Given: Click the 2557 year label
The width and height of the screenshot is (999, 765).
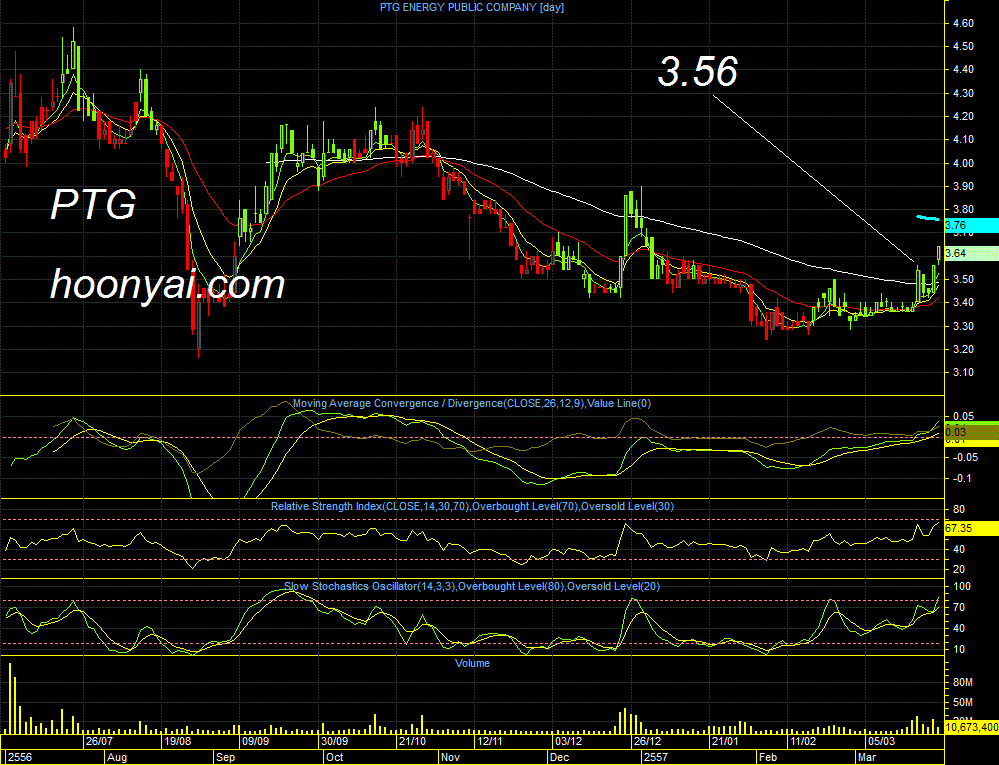Looking at the screenshot, I should pos(656,757).
